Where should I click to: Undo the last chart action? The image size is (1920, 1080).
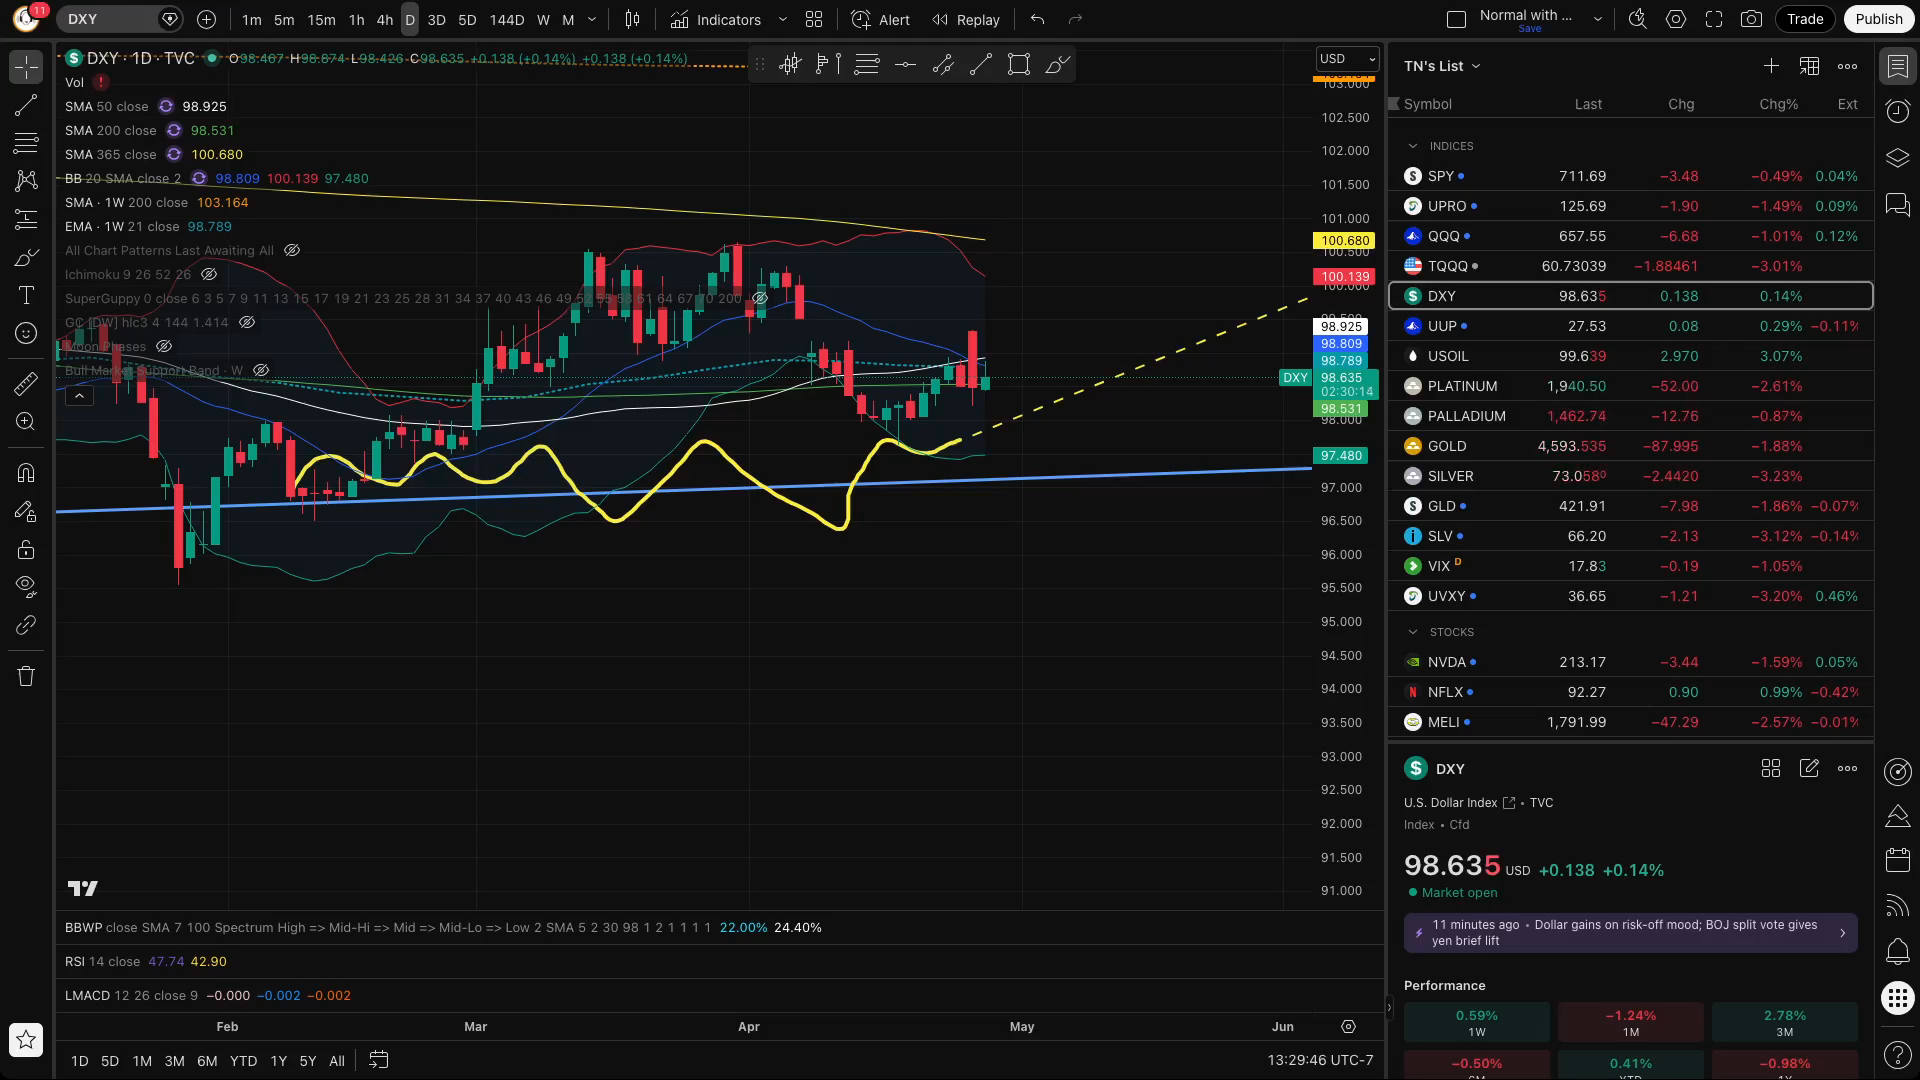1038,19
